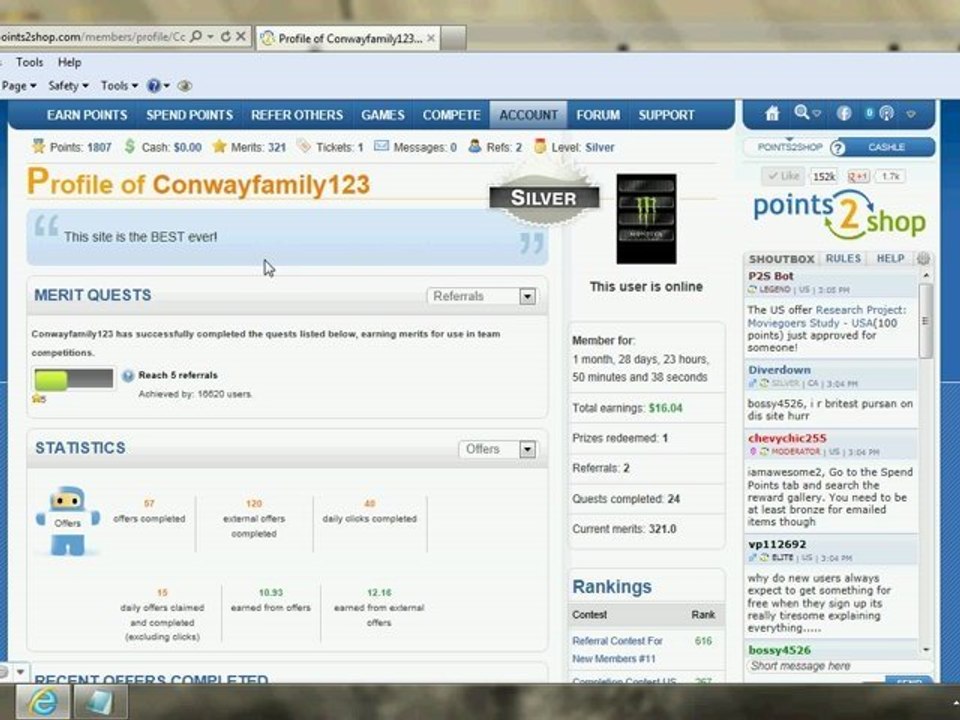960x720 pixels.
Task: Click the Level badge icon
Action: (539, 146)
